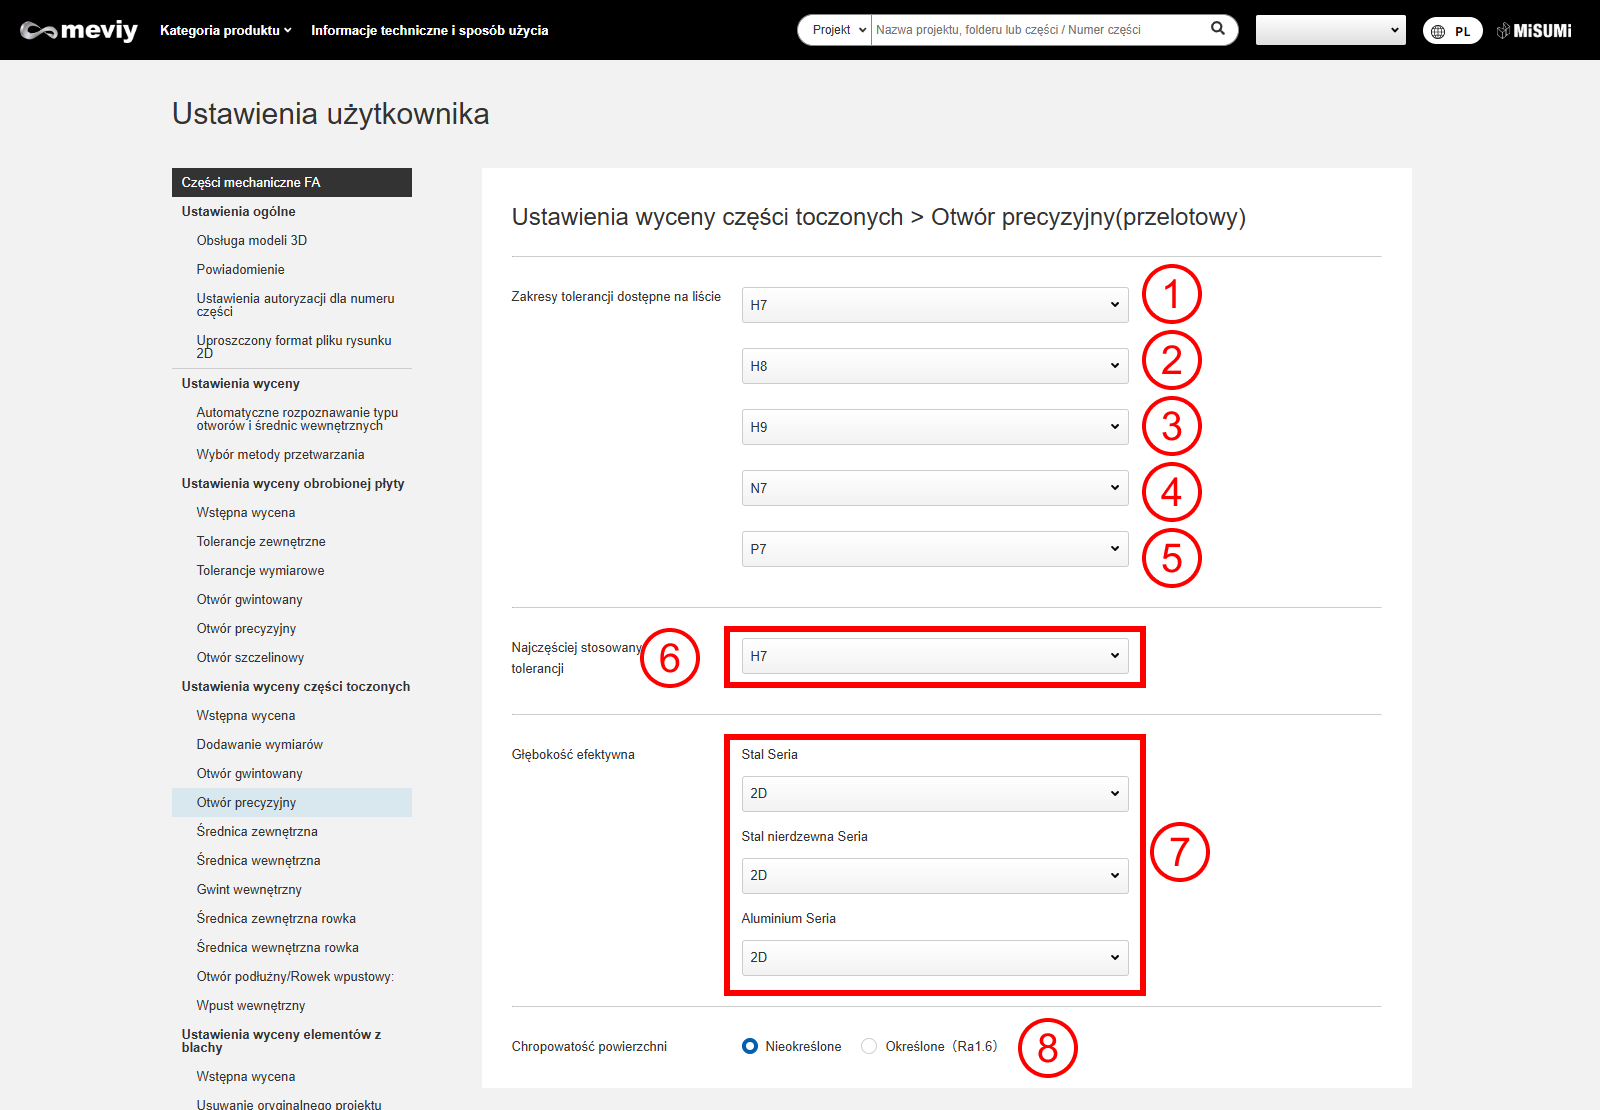The image size is (1600, 1110).
Task: Open the PL language globe selector
Action: tap(1452, 31)
